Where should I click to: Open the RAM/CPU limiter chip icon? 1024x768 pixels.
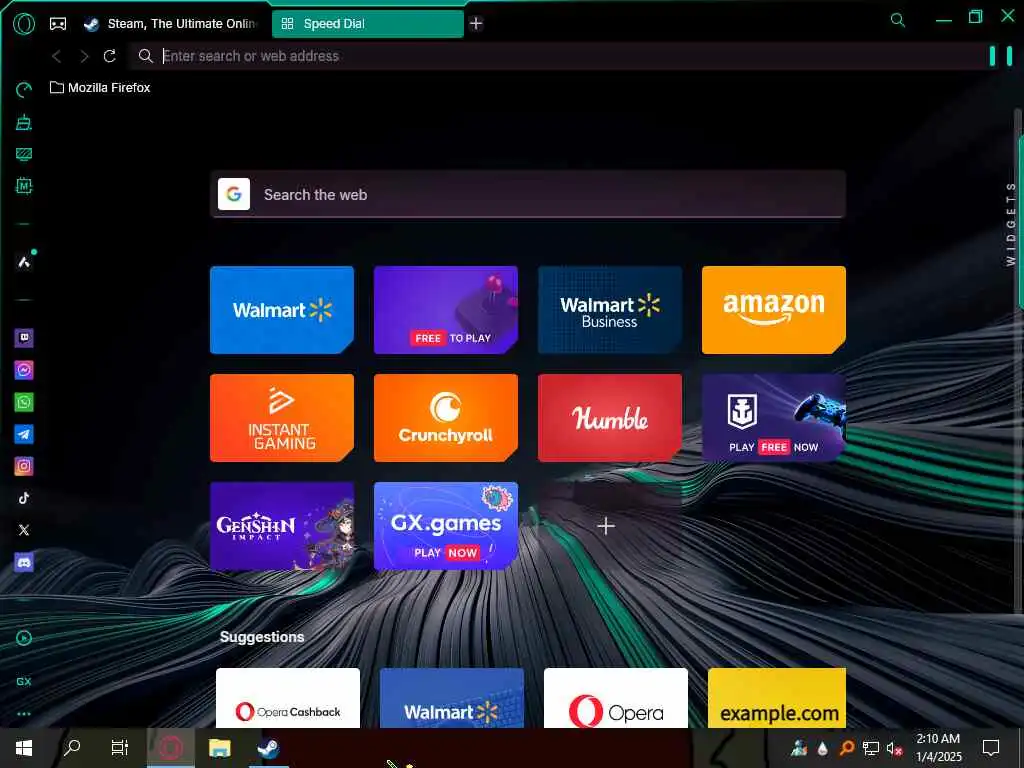24,186
